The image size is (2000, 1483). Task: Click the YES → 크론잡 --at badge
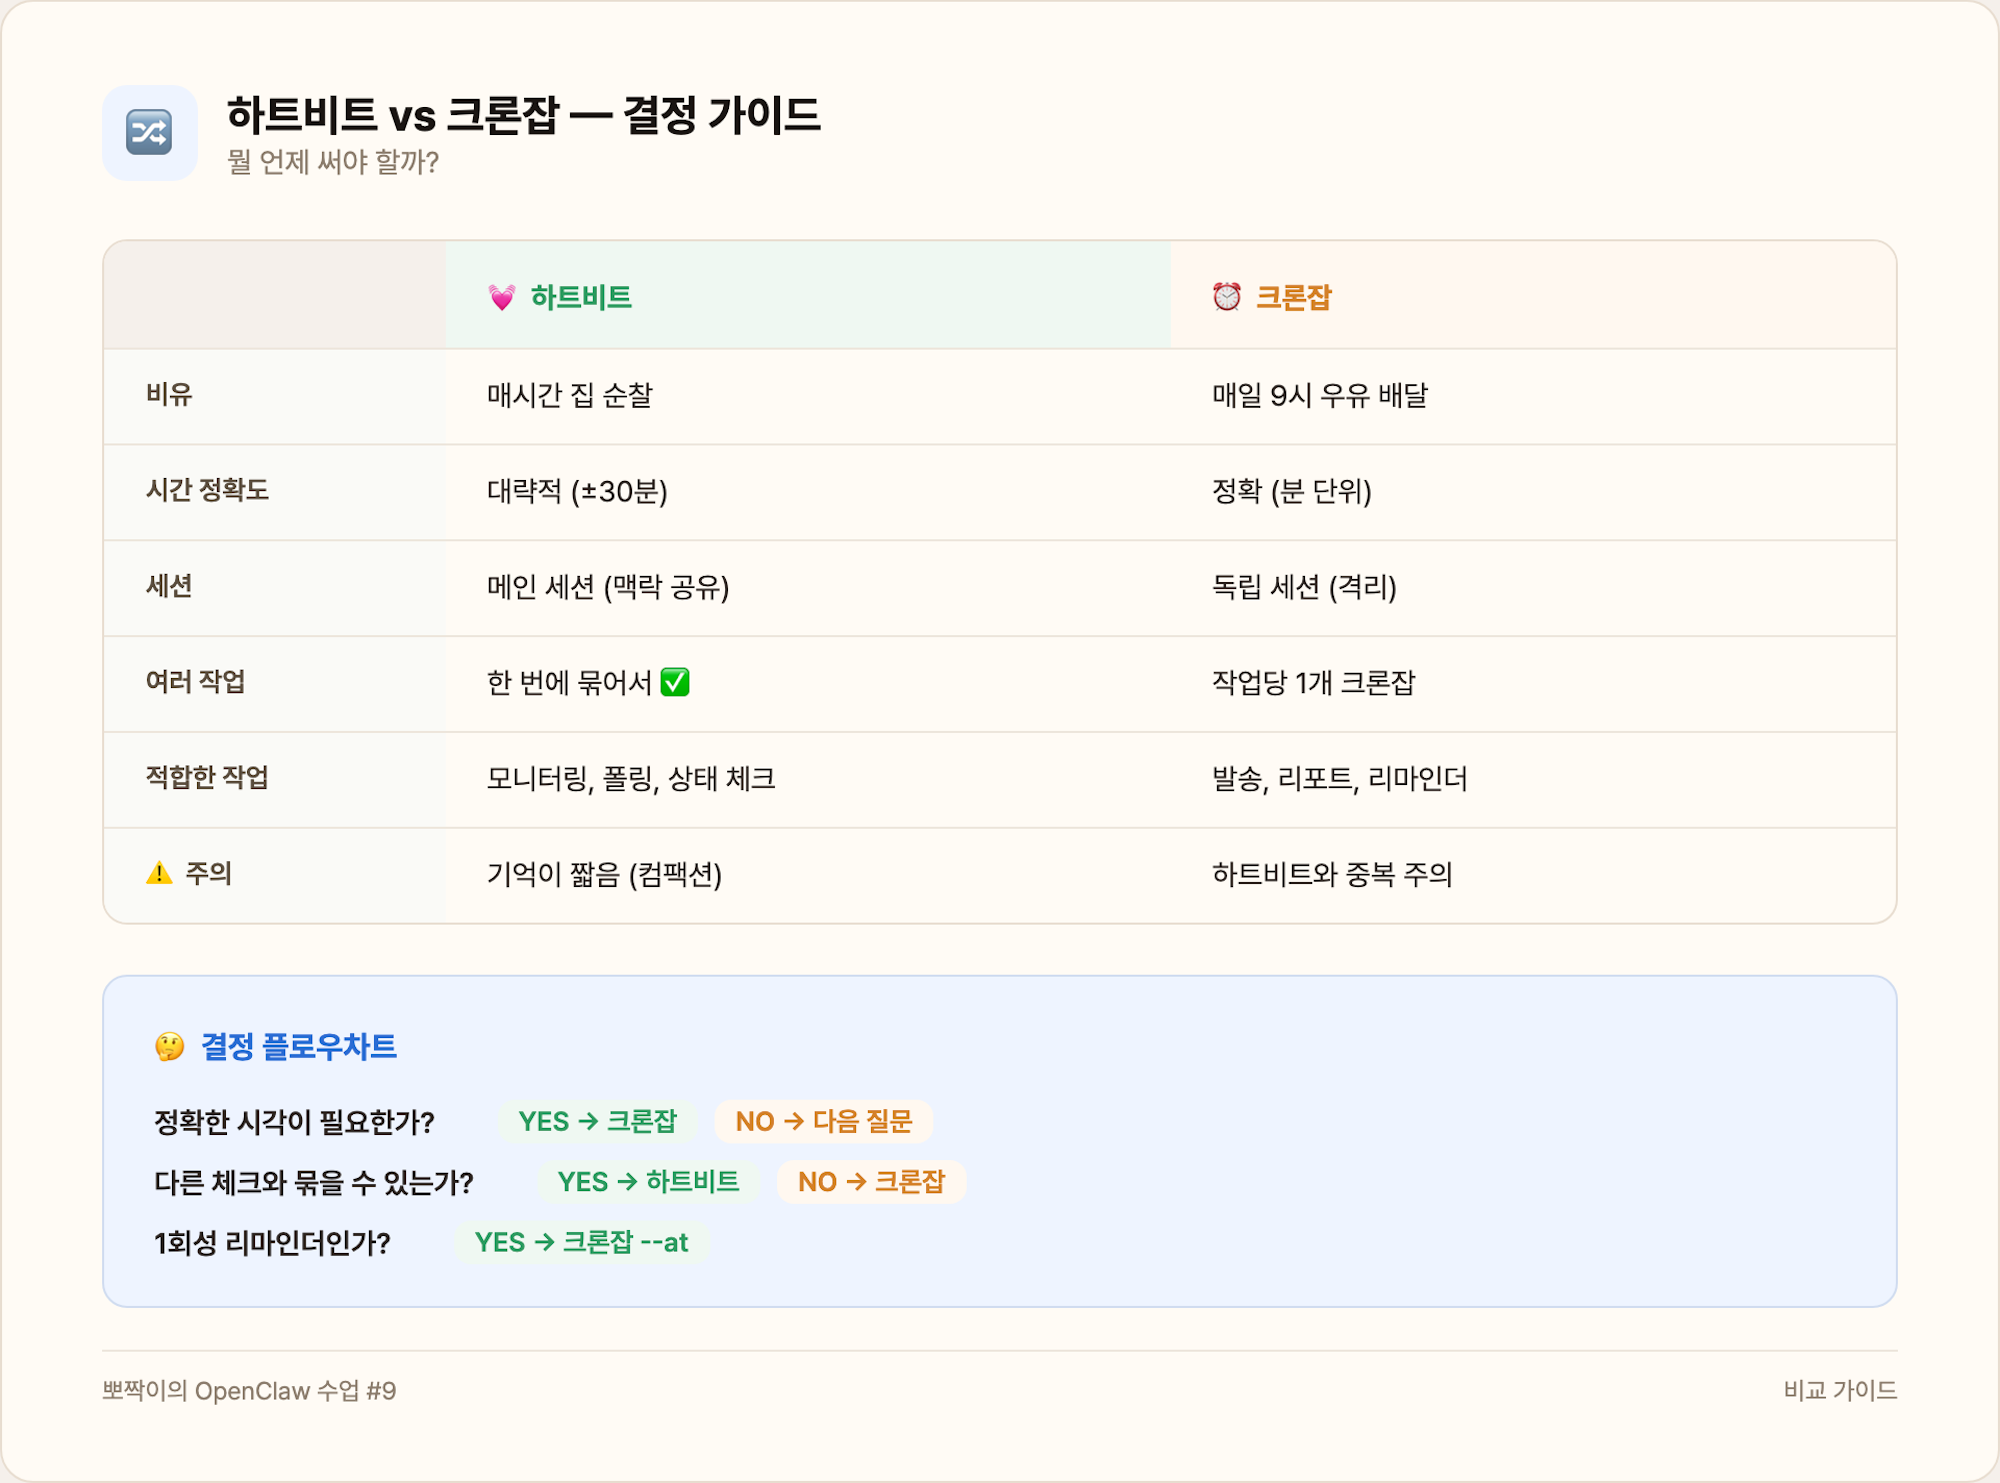coord(582,1243)
